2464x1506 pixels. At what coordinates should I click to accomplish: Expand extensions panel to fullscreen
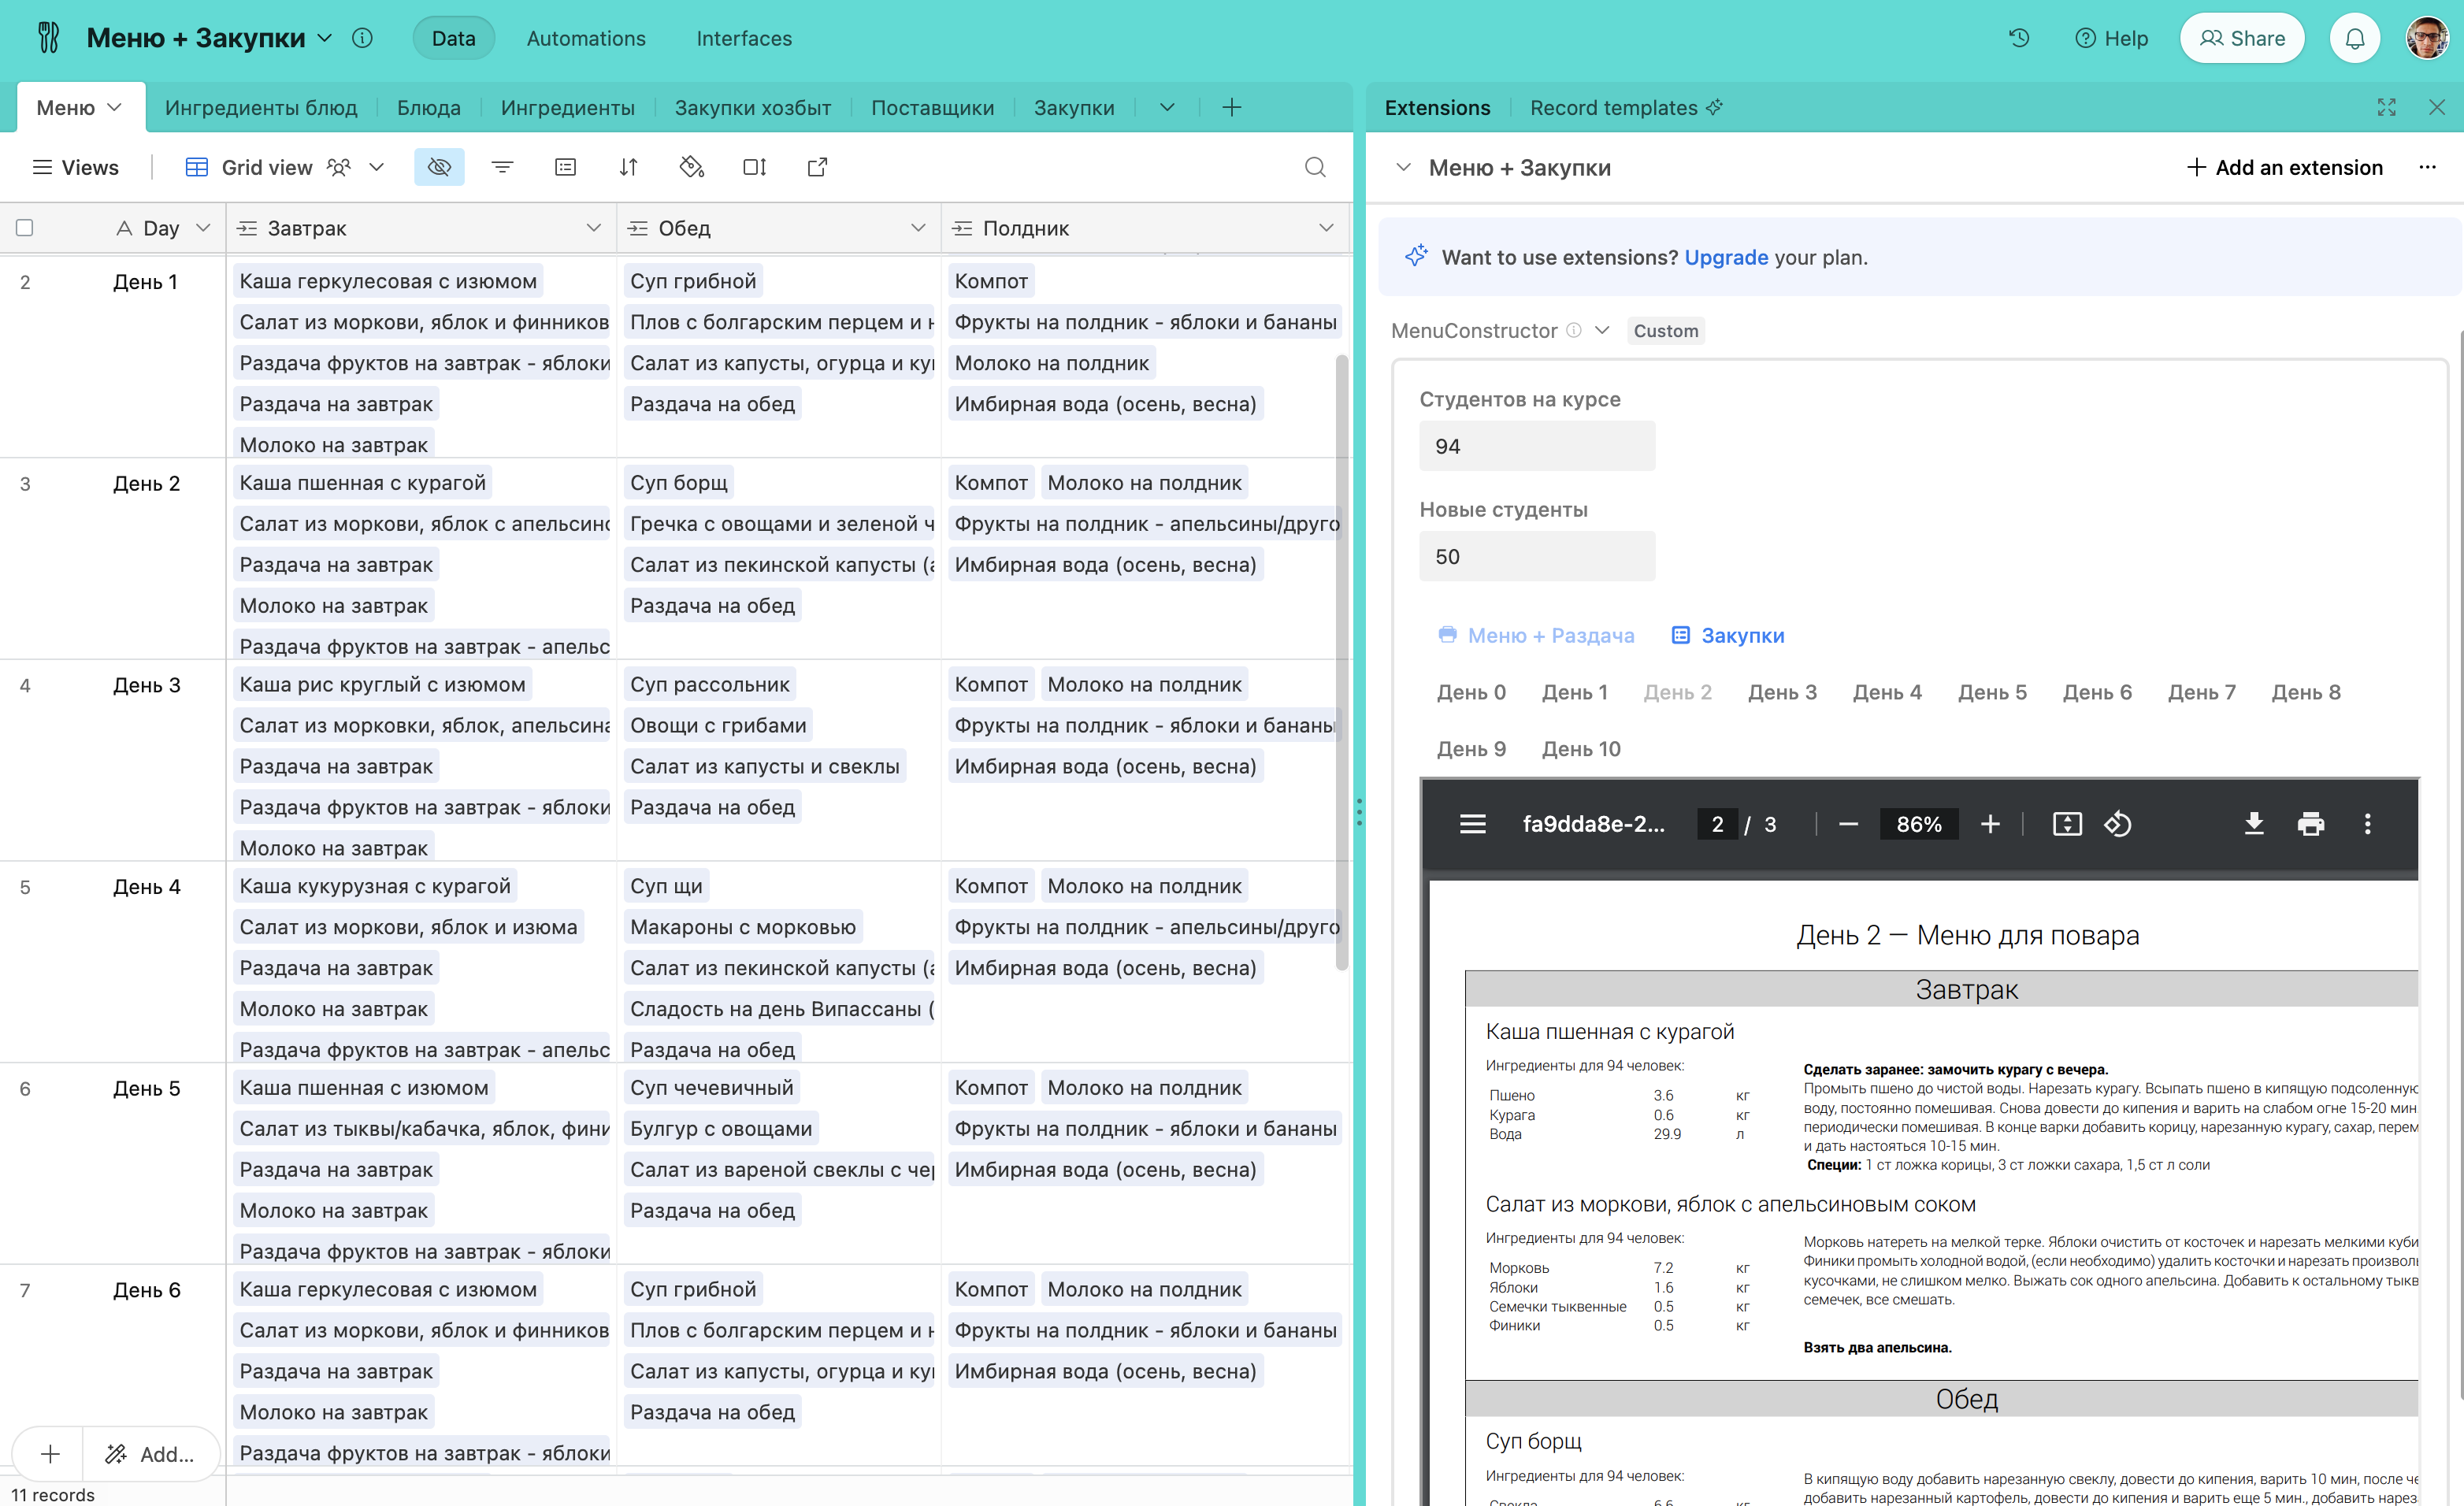[x=2386, y=107]
